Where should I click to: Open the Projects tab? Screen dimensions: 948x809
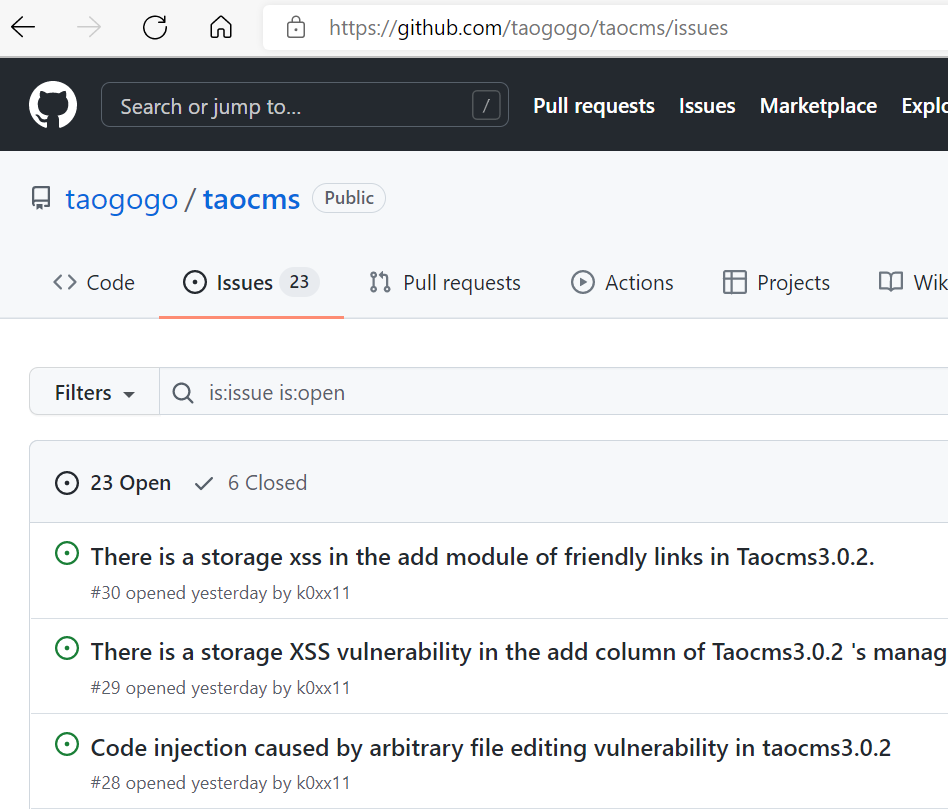(x=776, y=283)
